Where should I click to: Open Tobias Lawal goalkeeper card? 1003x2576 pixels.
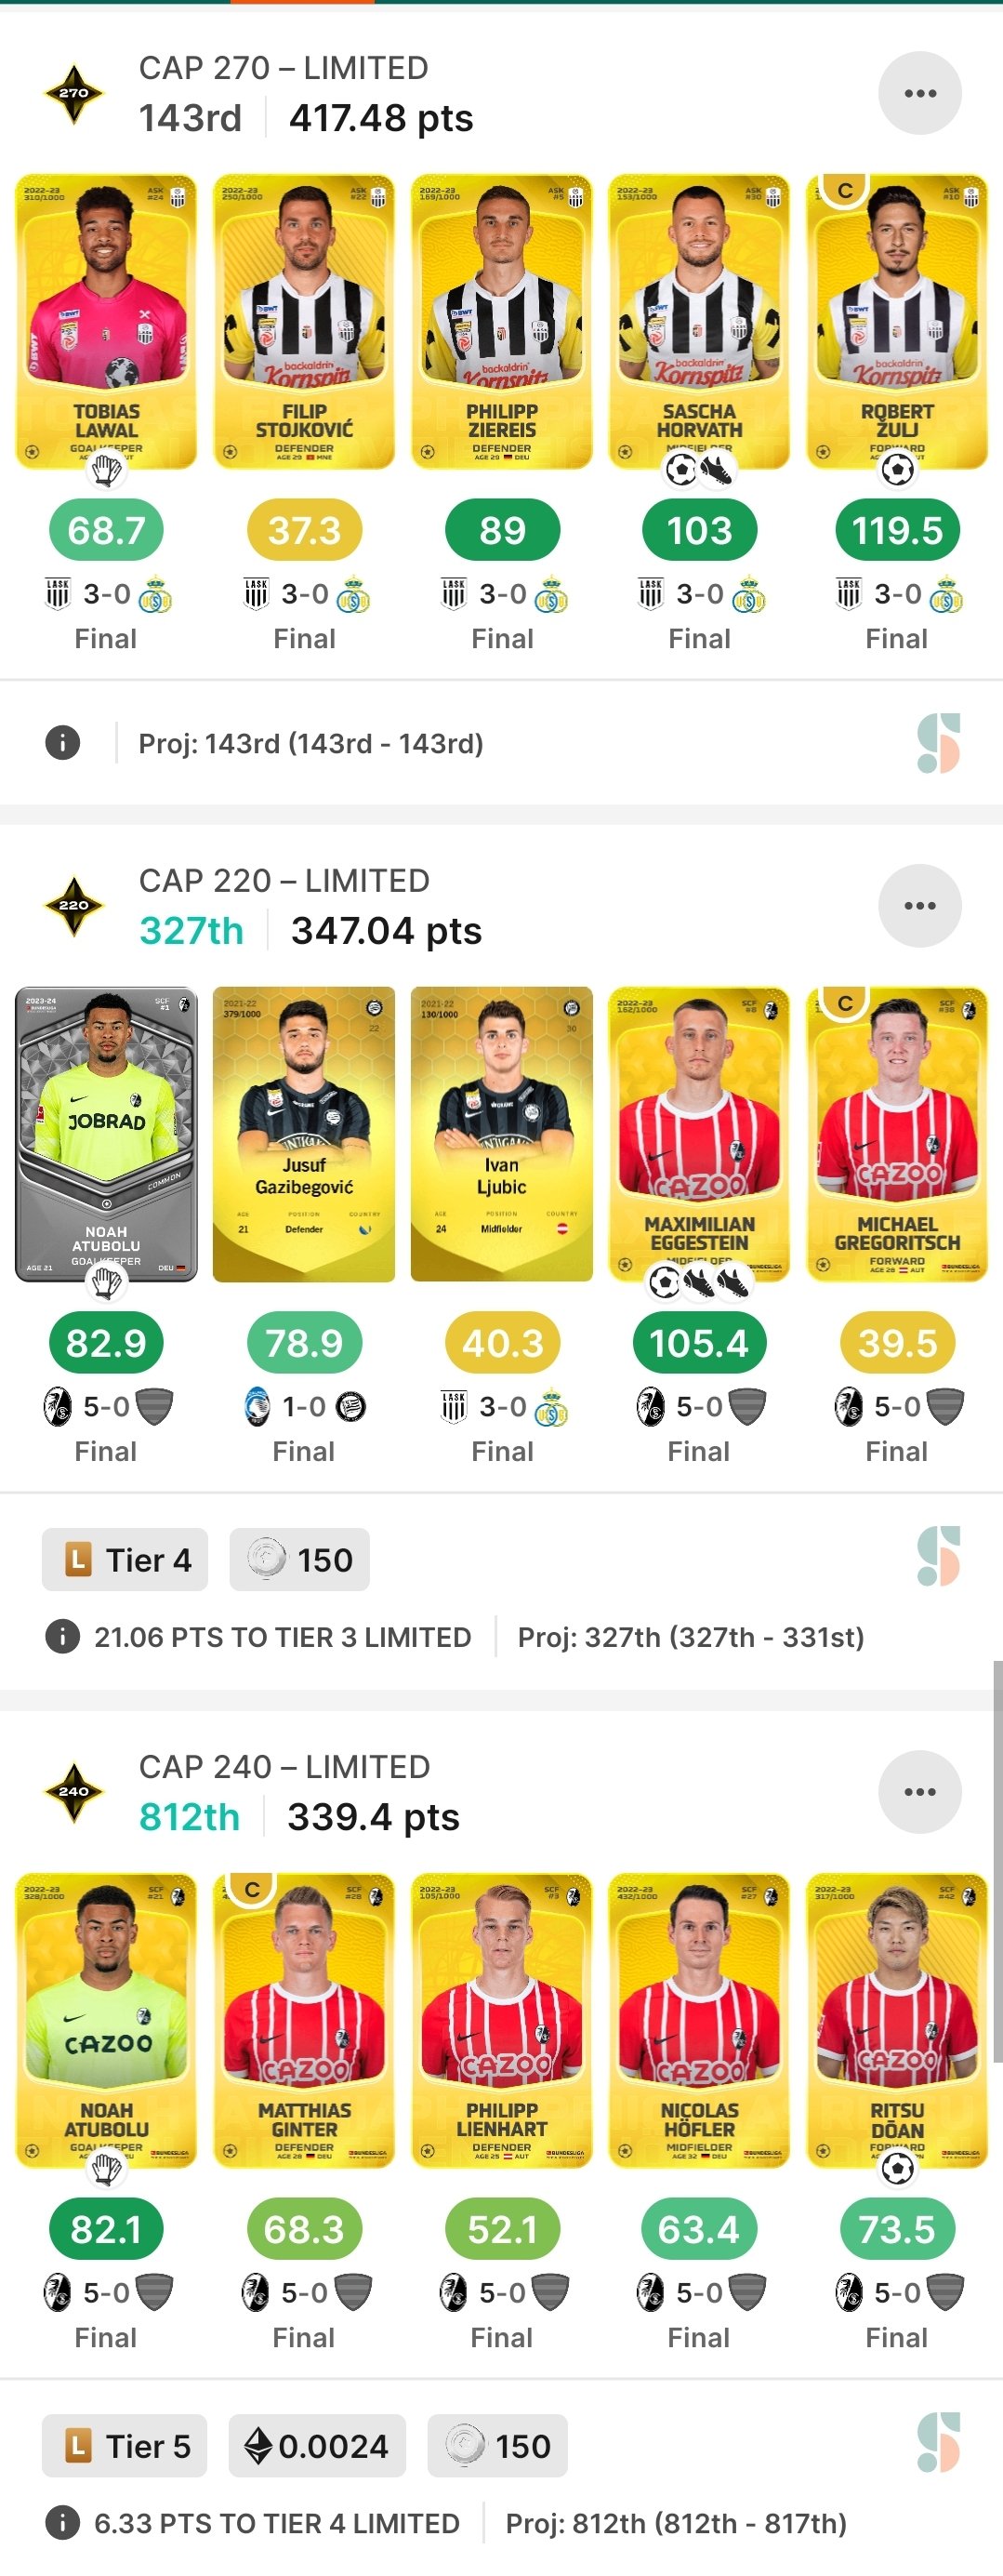(106, 322)
